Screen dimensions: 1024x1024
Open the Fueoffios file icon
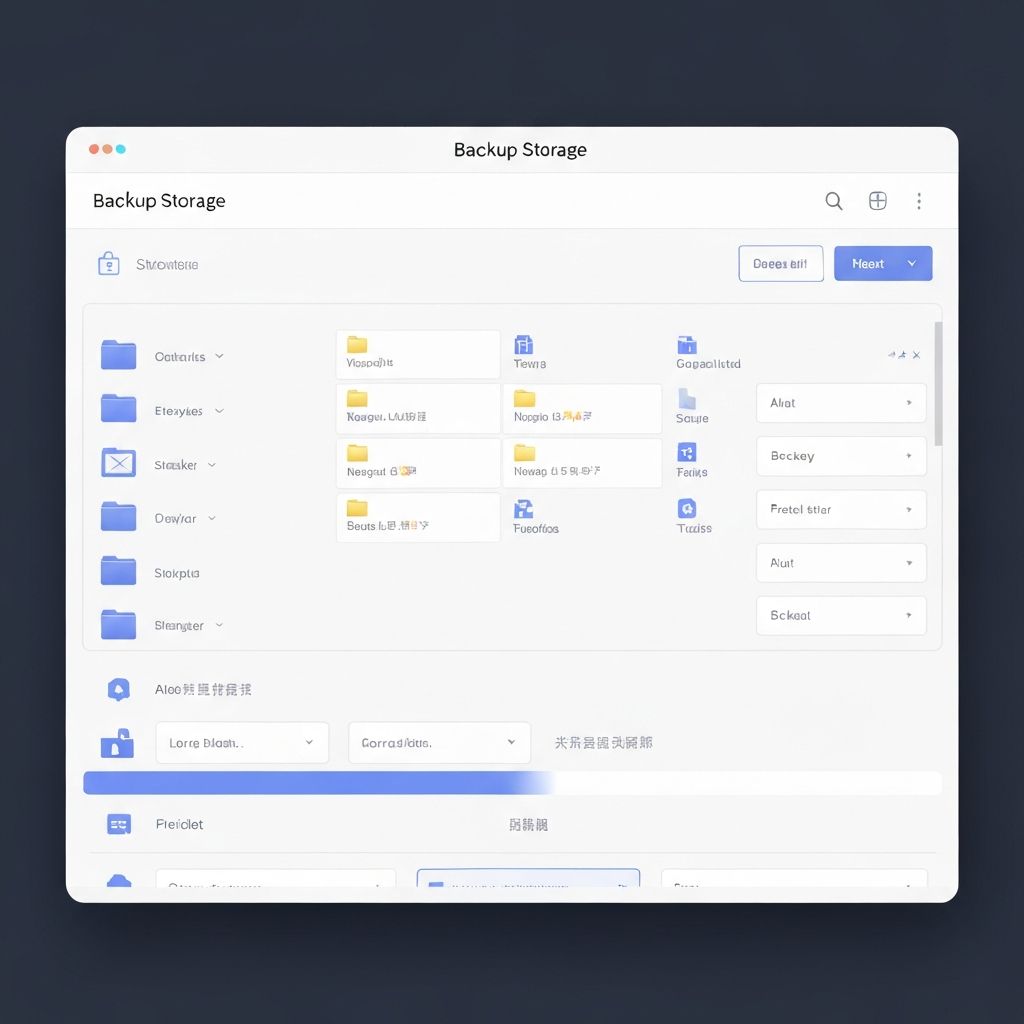[523, 509]
